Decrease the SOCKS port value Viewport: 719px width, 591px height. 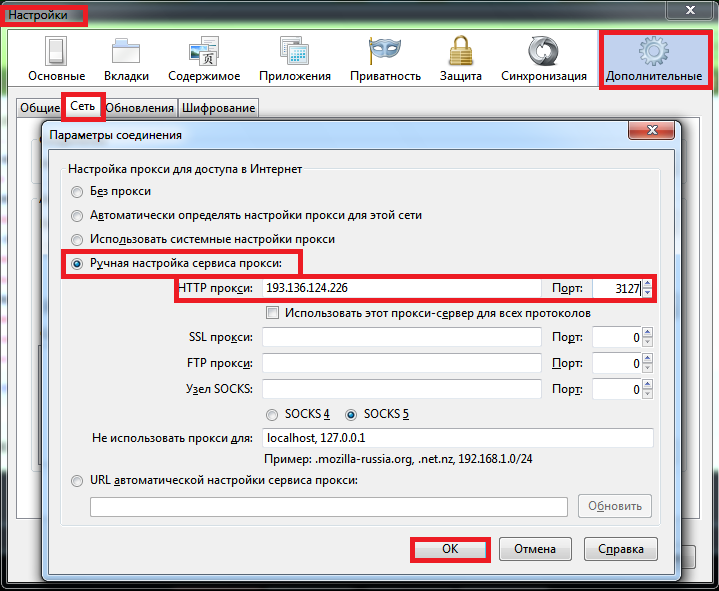point(647,393)
